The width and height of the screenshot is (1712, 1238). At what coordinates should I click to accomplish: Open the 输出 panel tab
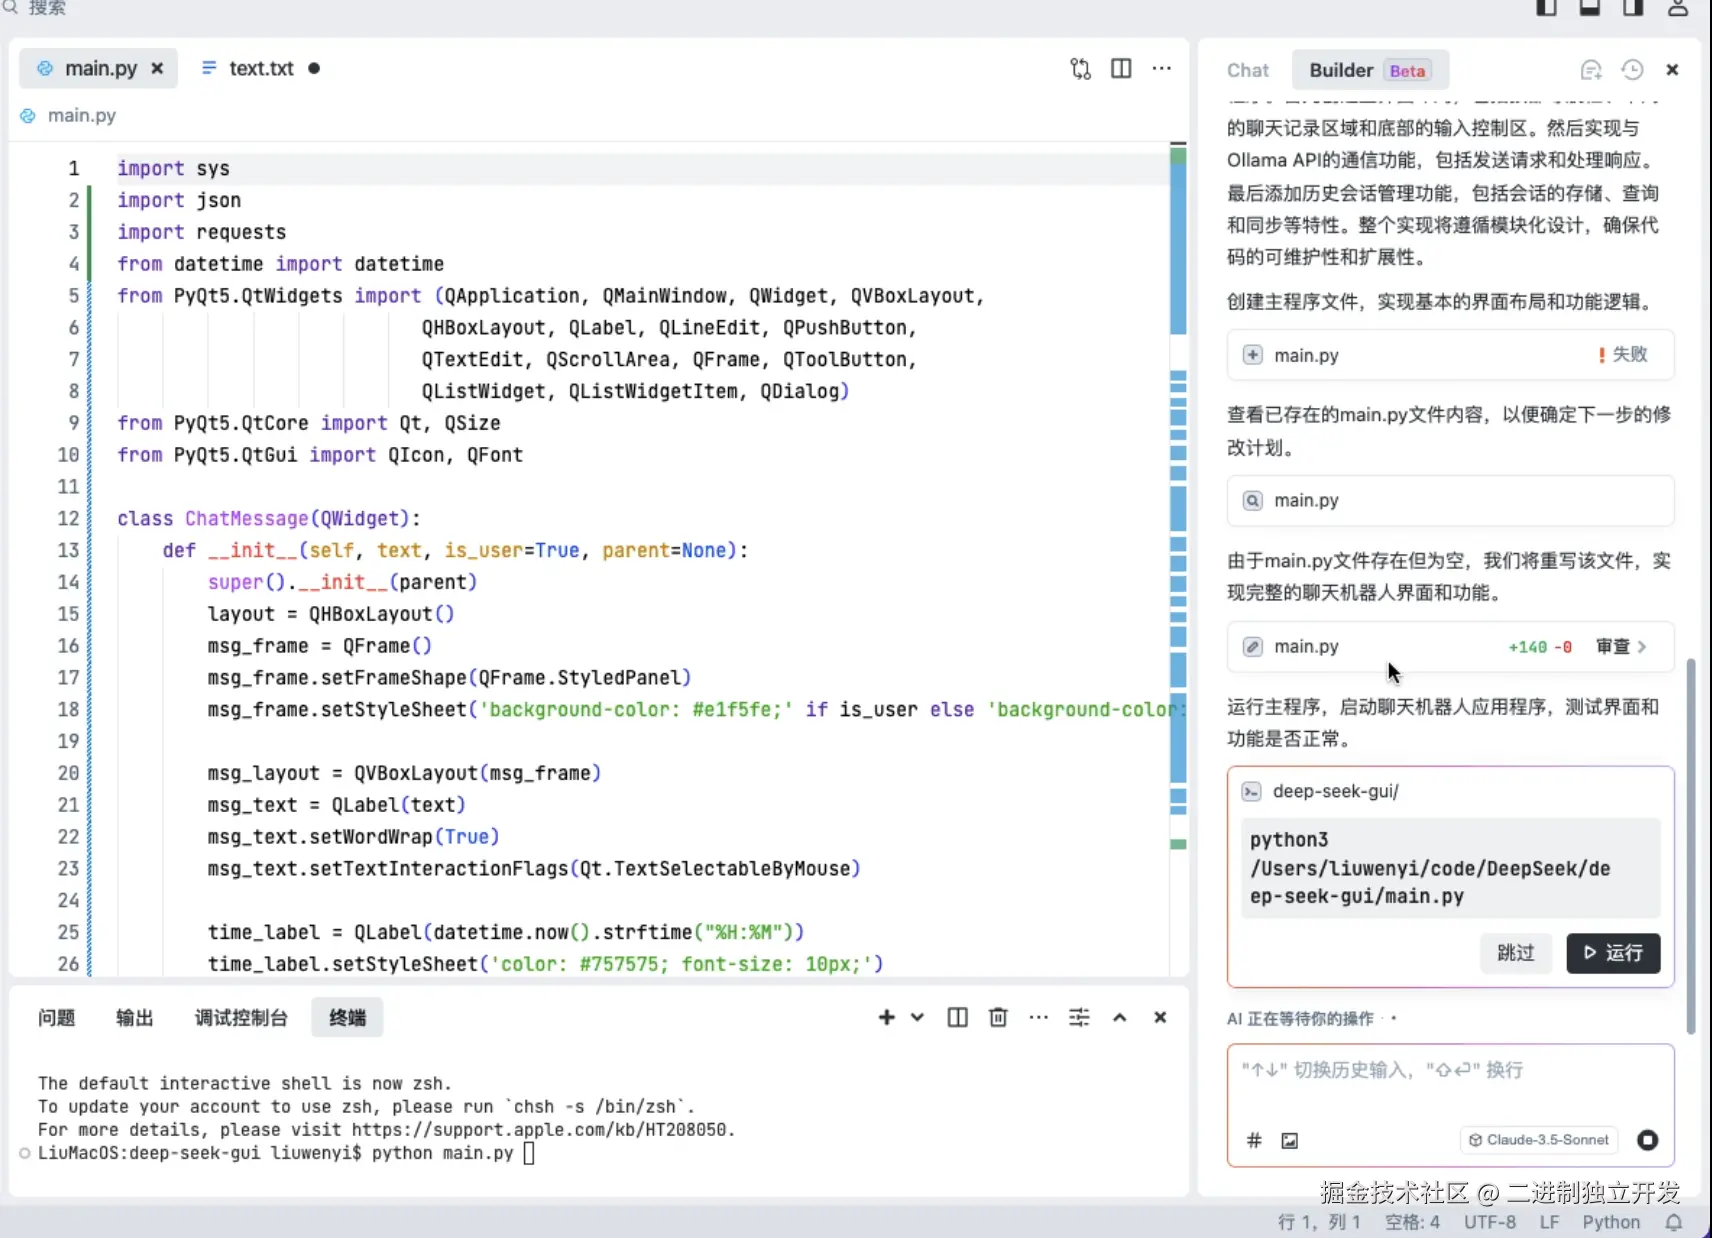pyautogui.click(x=134, y=1018)
